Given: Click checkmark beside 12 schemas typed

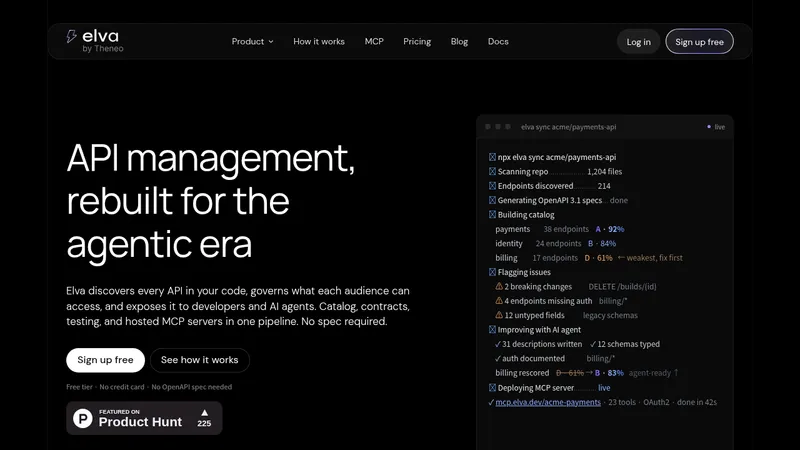Looking at the screenshot, I should click(x=593, y=344).
